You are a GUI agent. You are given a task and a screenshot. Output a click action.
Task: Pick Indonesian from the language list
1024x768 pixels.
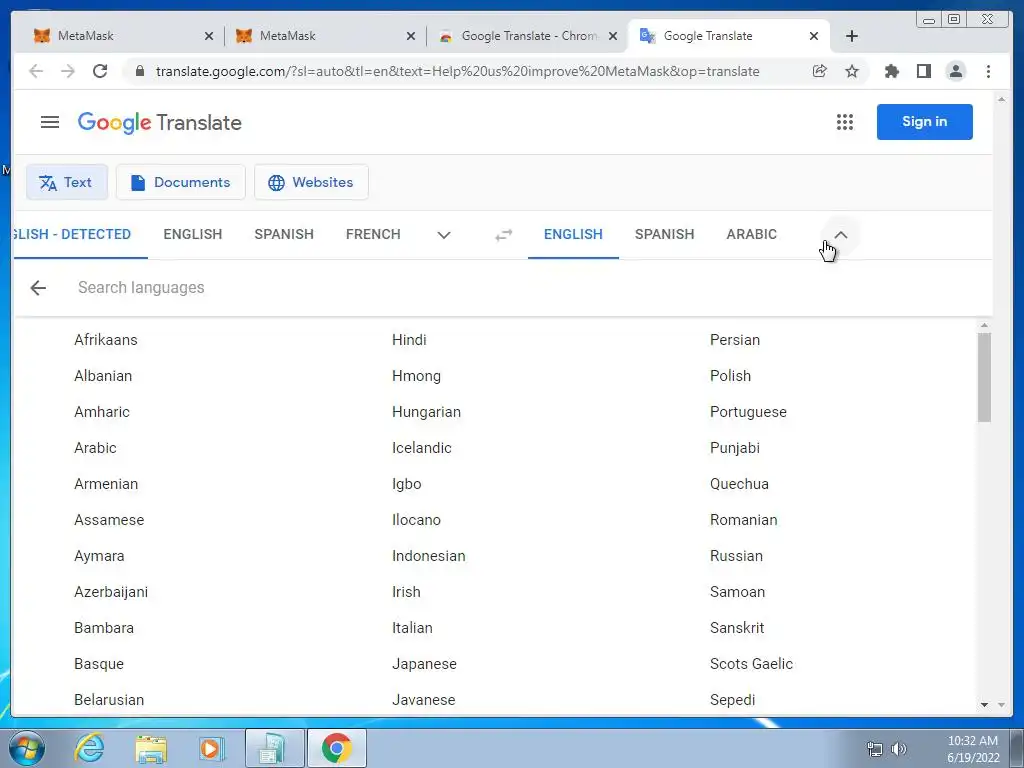(428, 556)
